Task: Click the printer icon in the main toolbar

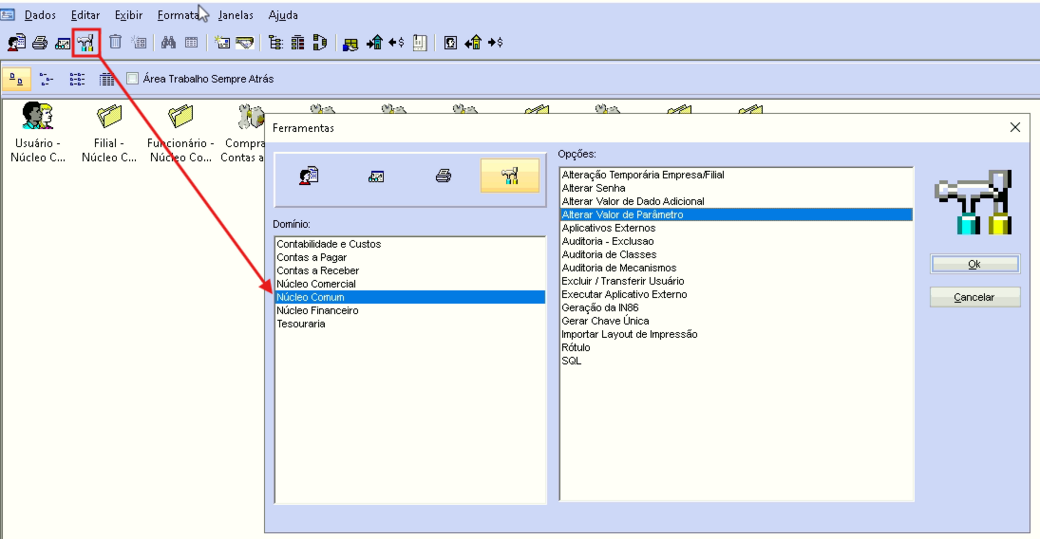Action: 40,43
